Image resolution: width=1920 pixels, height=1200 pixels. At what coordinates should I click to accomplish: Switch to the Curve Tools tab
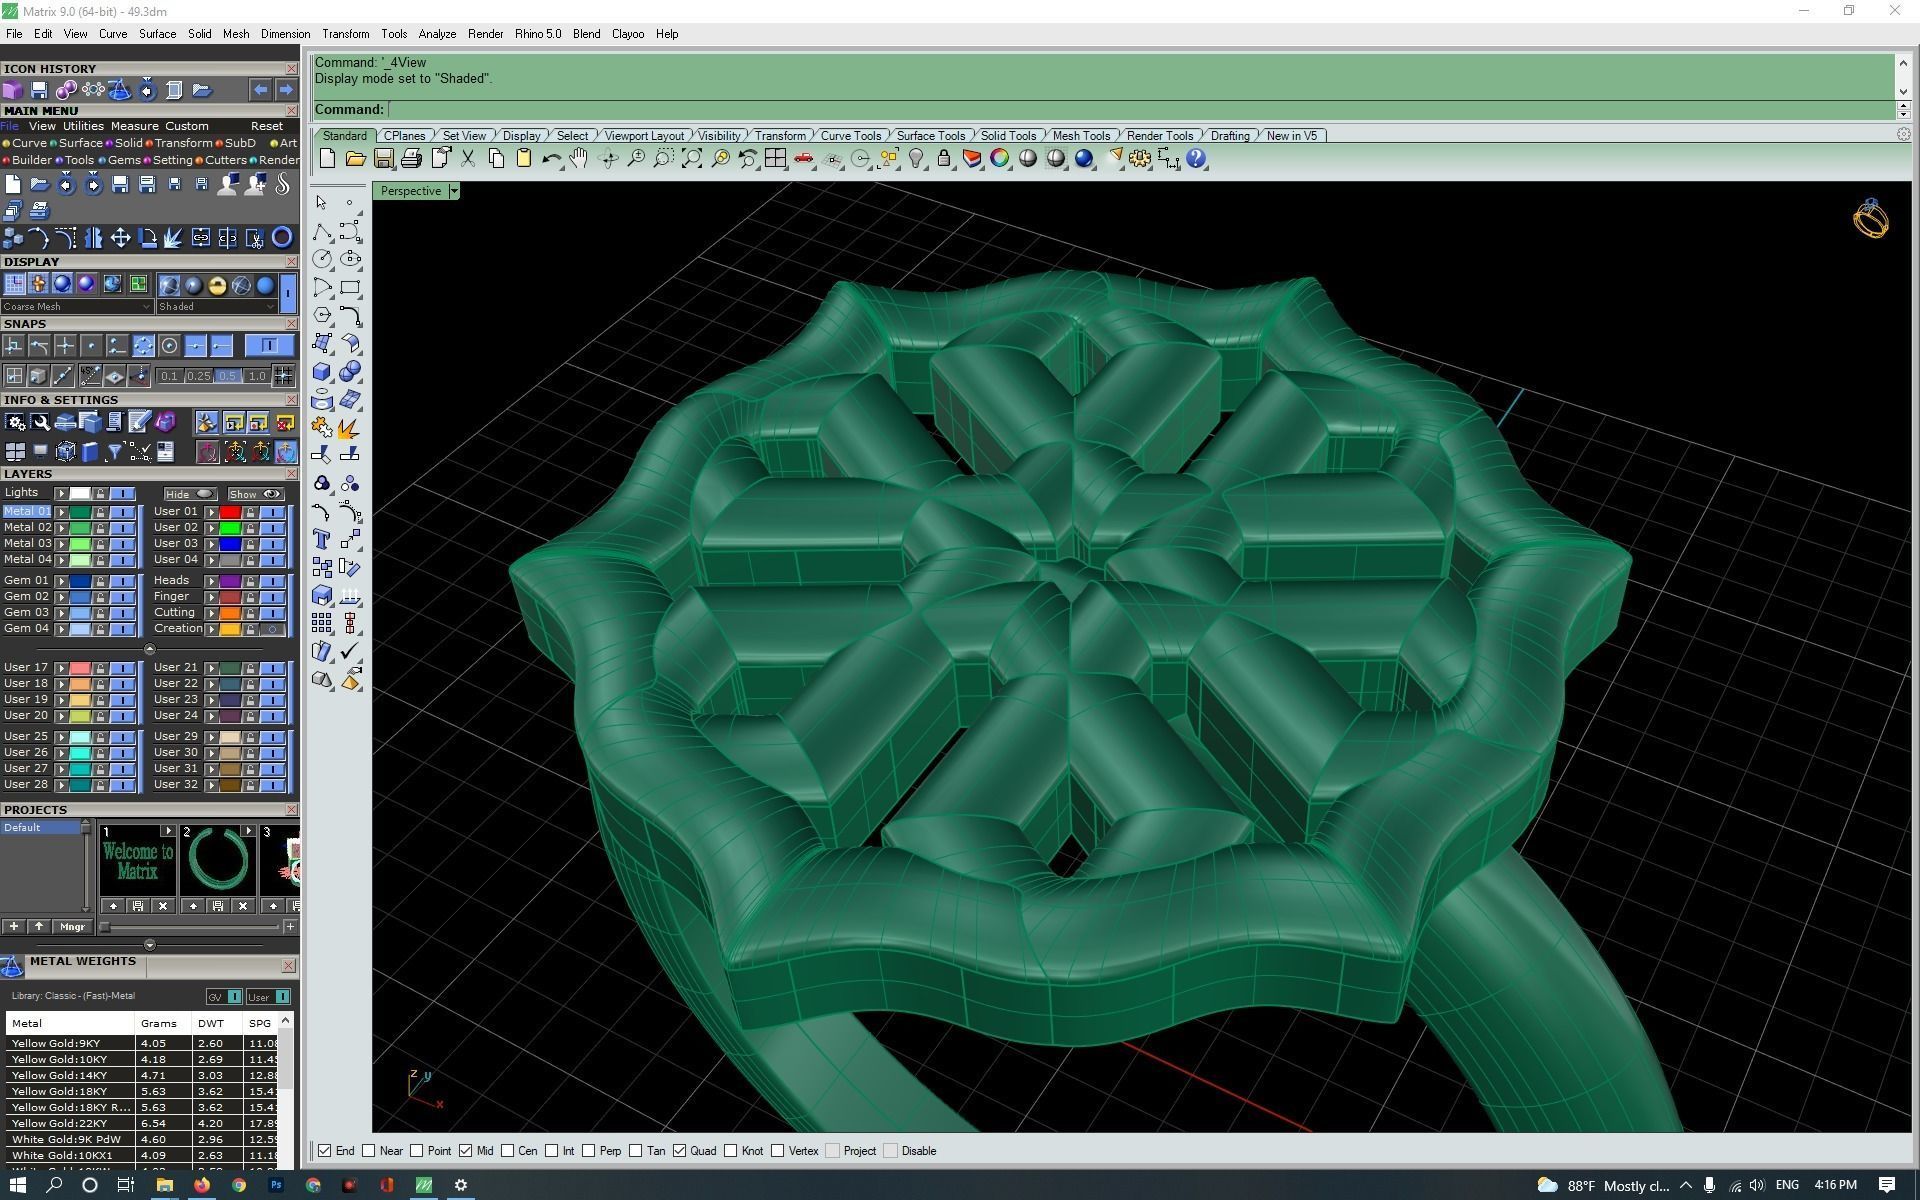point(851,136)
